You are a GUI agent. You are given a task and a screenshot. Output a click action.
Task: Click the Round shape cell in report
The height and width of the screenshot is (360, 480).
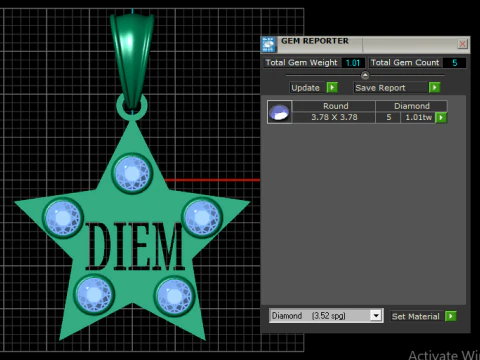point(335,106)
